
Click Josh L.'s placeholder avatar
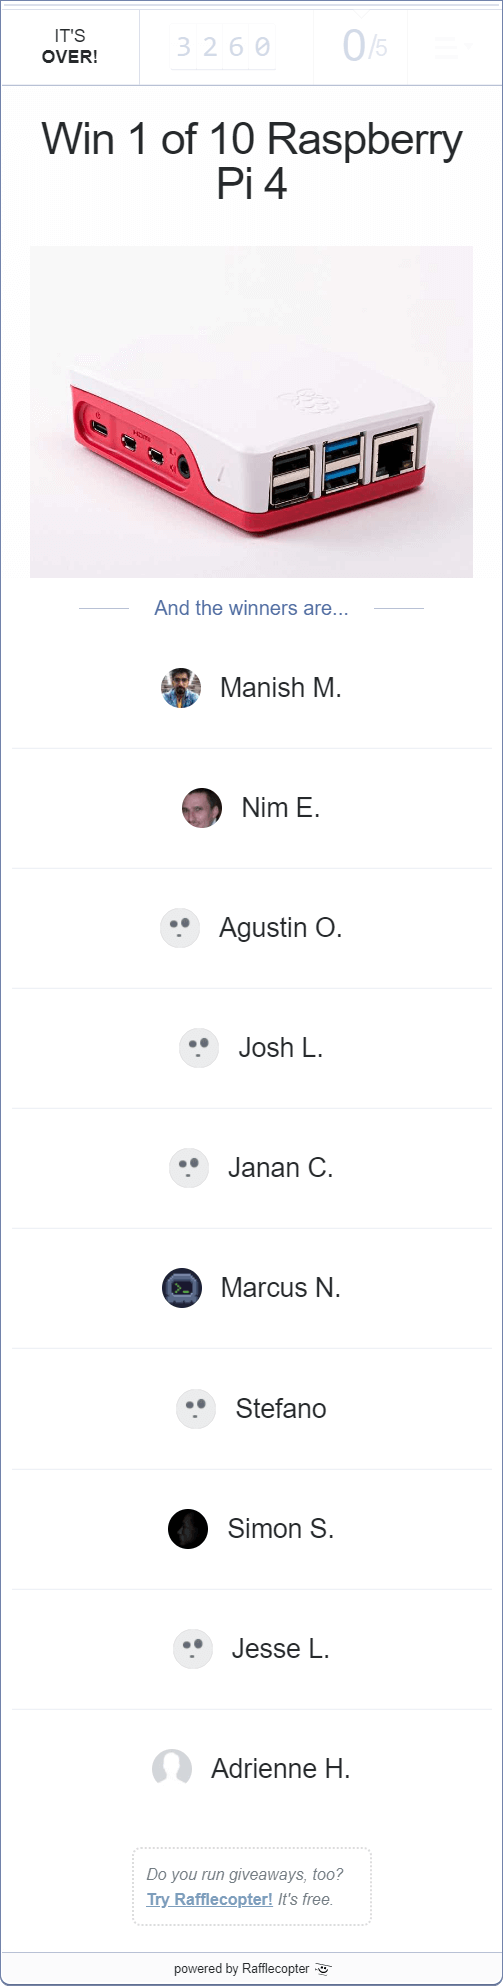[199, 1048]
